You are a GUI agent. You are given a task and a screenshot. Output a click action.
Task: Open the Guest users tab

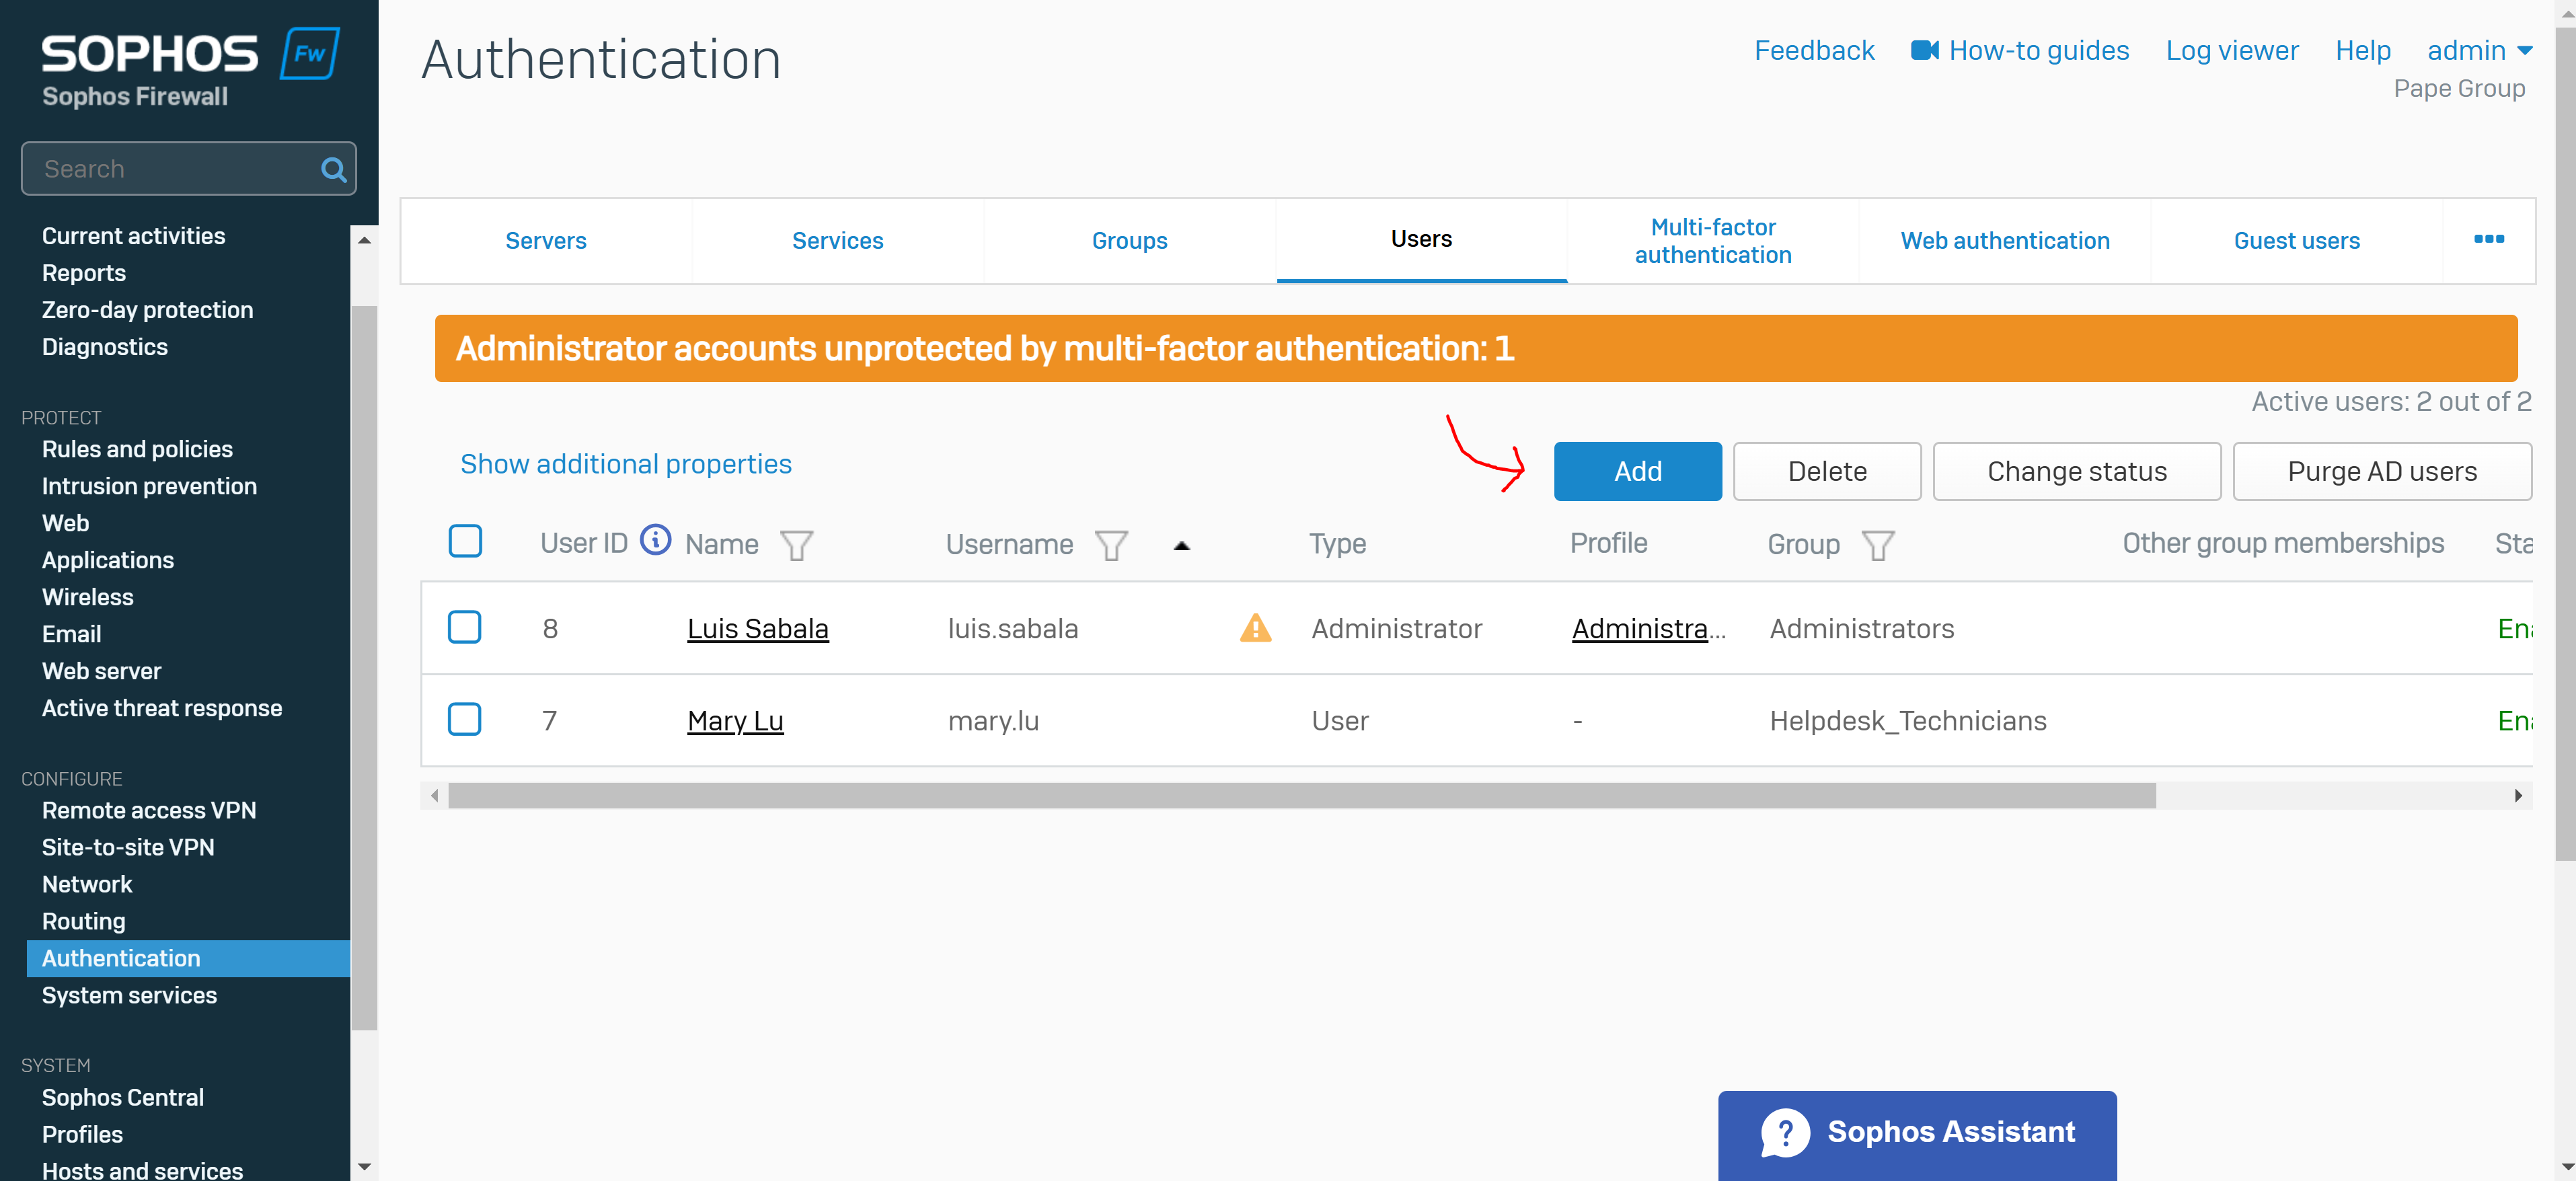coord(2296,241)
